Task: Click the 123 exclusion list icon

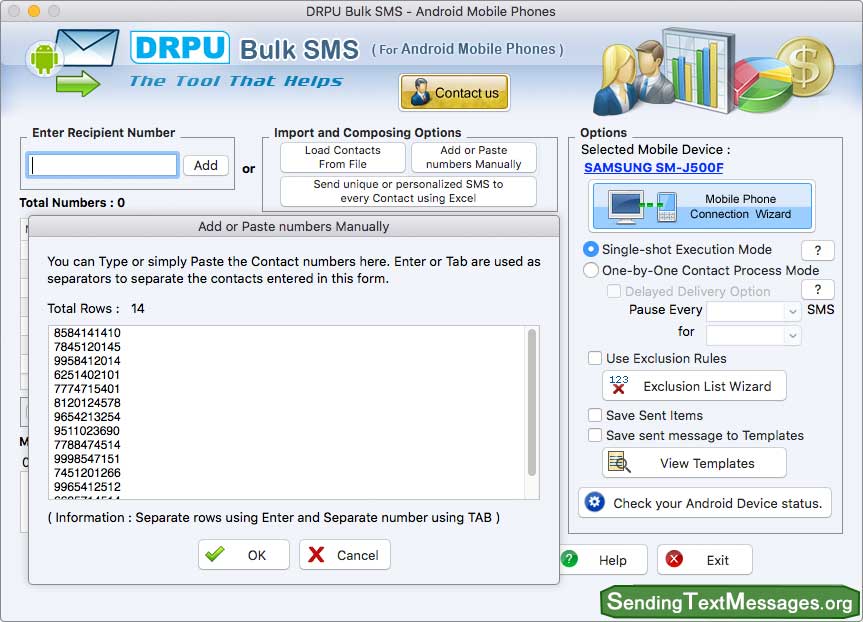Action: 619,385
